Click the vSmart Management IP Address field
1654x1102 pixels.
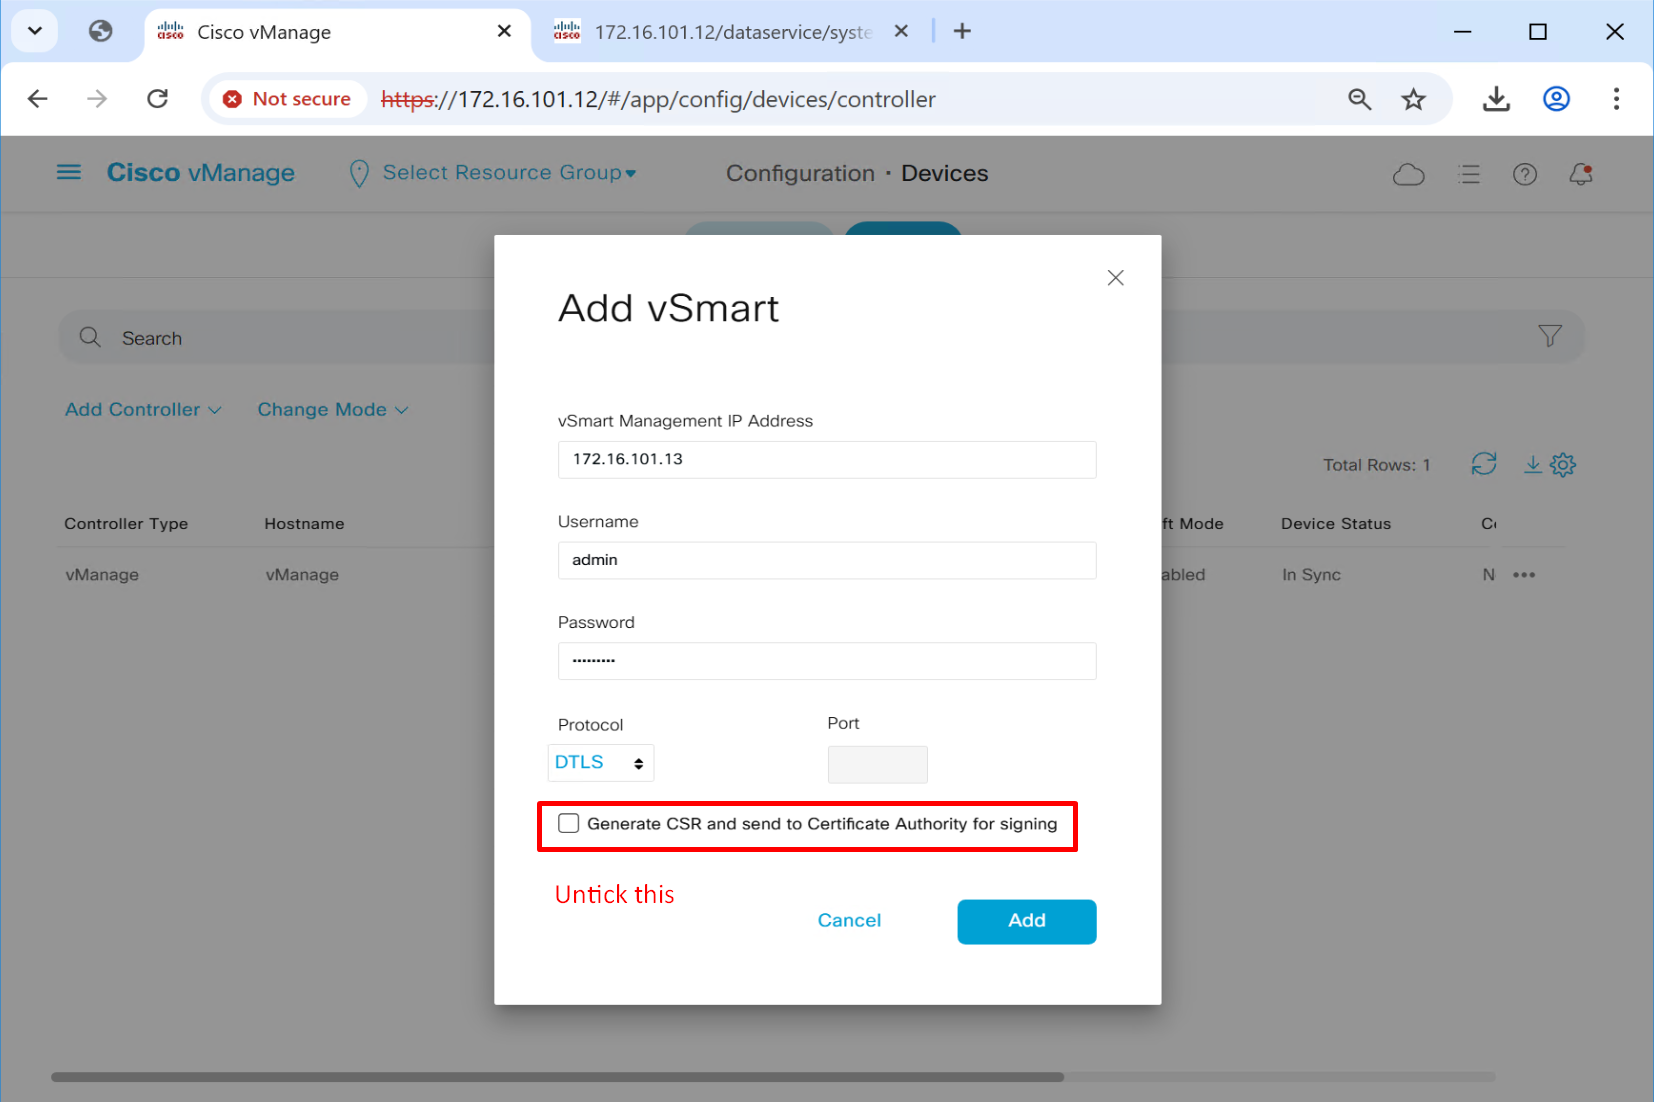(827, 460)
